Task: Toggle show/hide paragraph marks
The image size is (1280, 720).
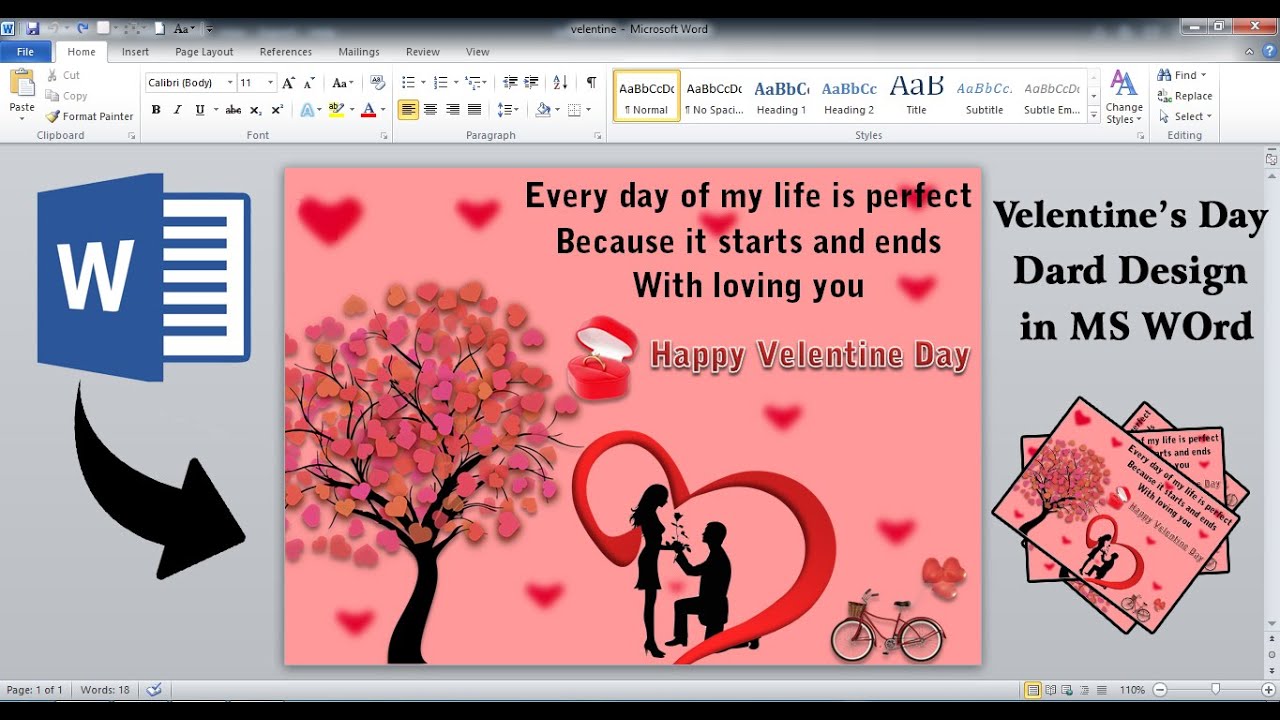Action: [591, 83]
